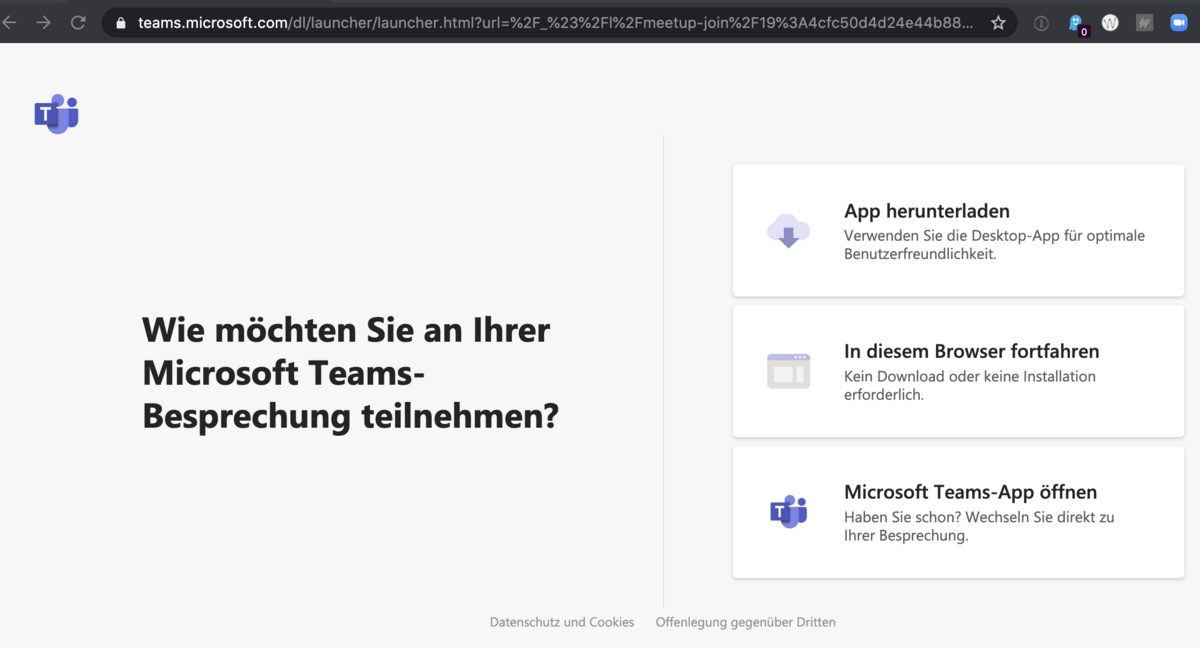Go forward in browser history

point(43,23)
